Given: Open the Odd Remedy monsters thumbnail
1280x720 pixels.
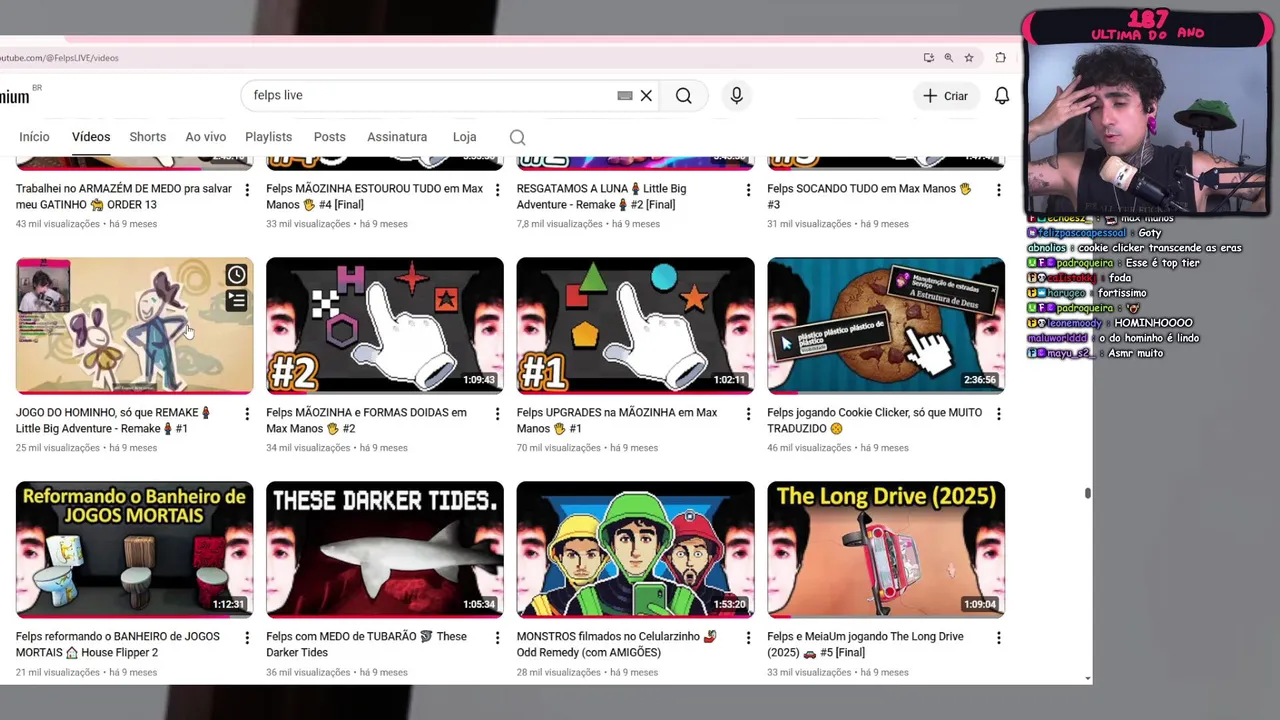Looking at the screenshot, I should pos(635,549).
